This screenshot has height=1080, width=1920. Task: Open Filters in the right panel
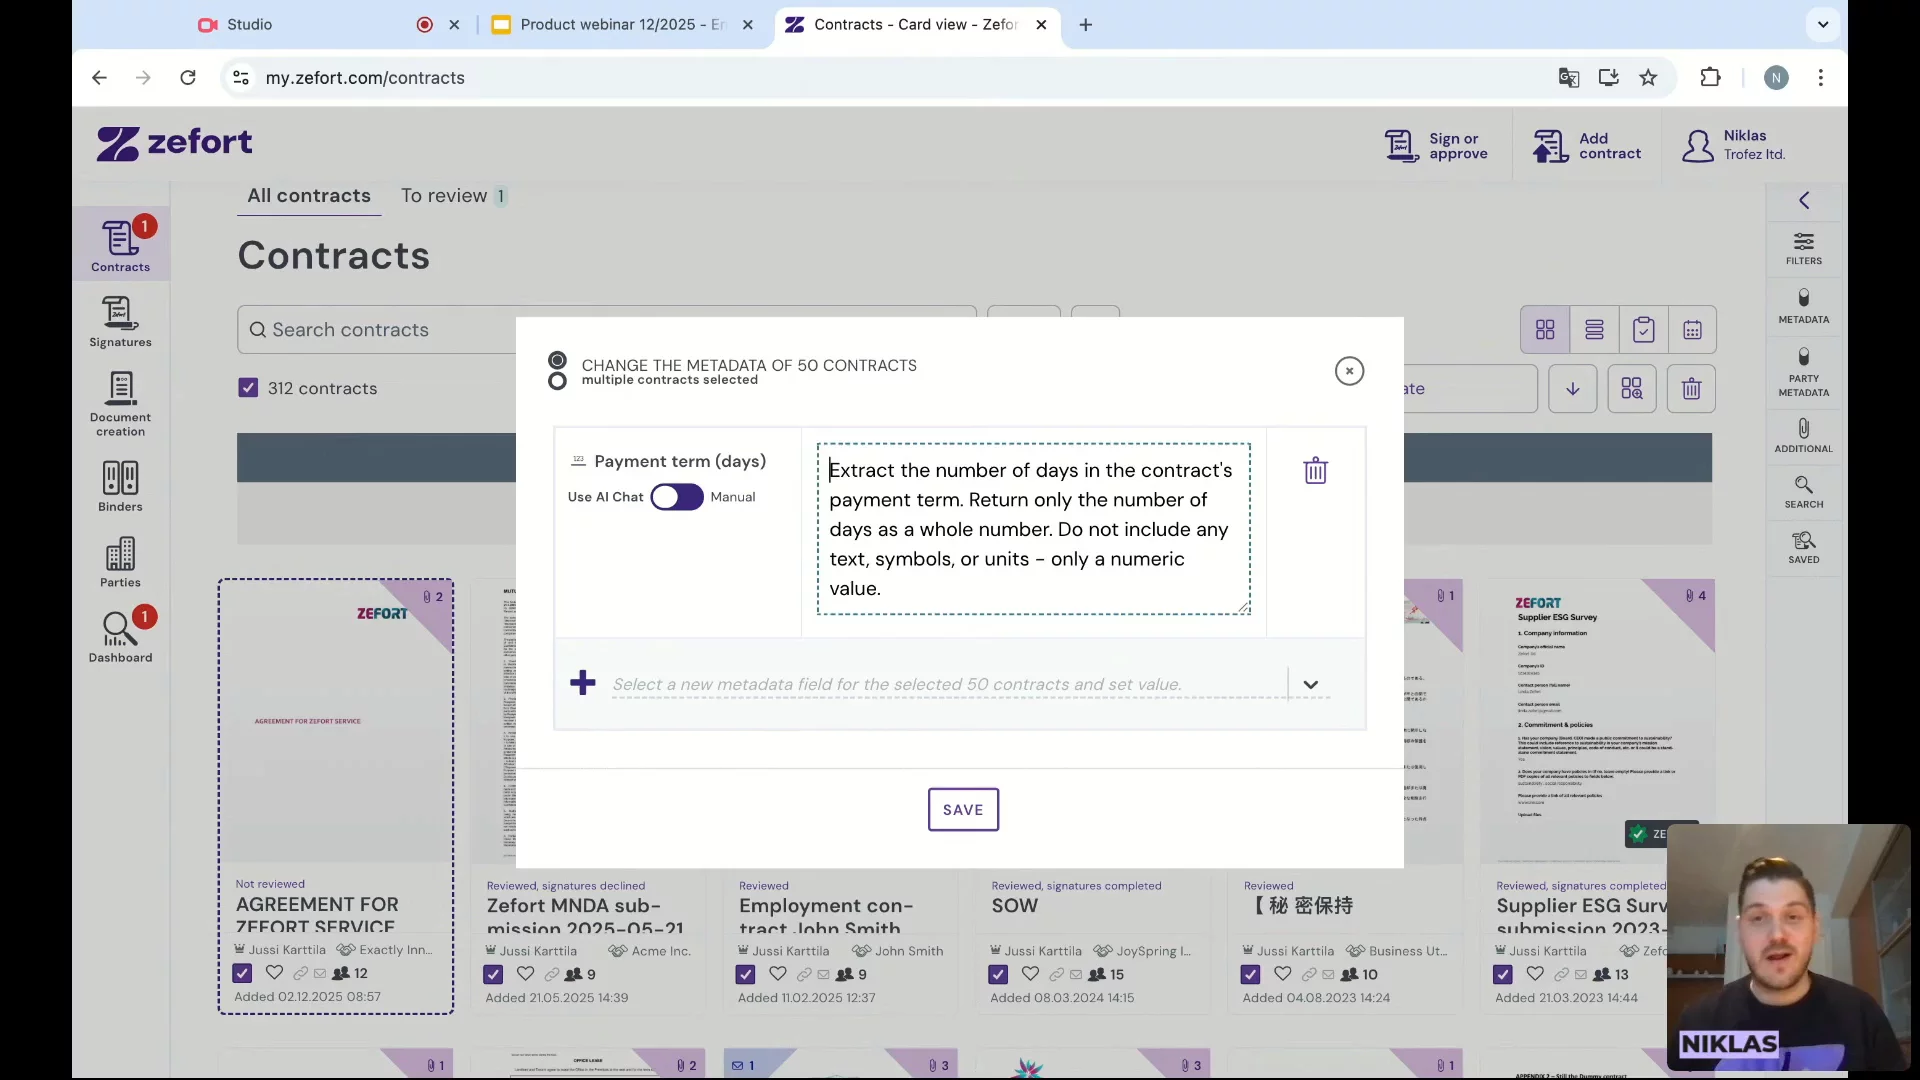coord(1803,248)
